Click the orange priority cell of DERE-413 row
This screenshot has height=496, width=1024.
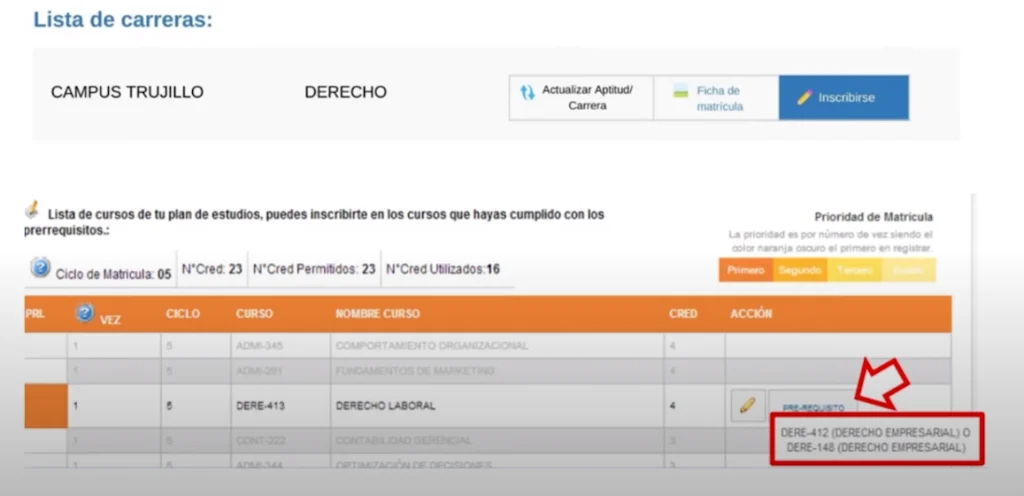tap(45, 406)
